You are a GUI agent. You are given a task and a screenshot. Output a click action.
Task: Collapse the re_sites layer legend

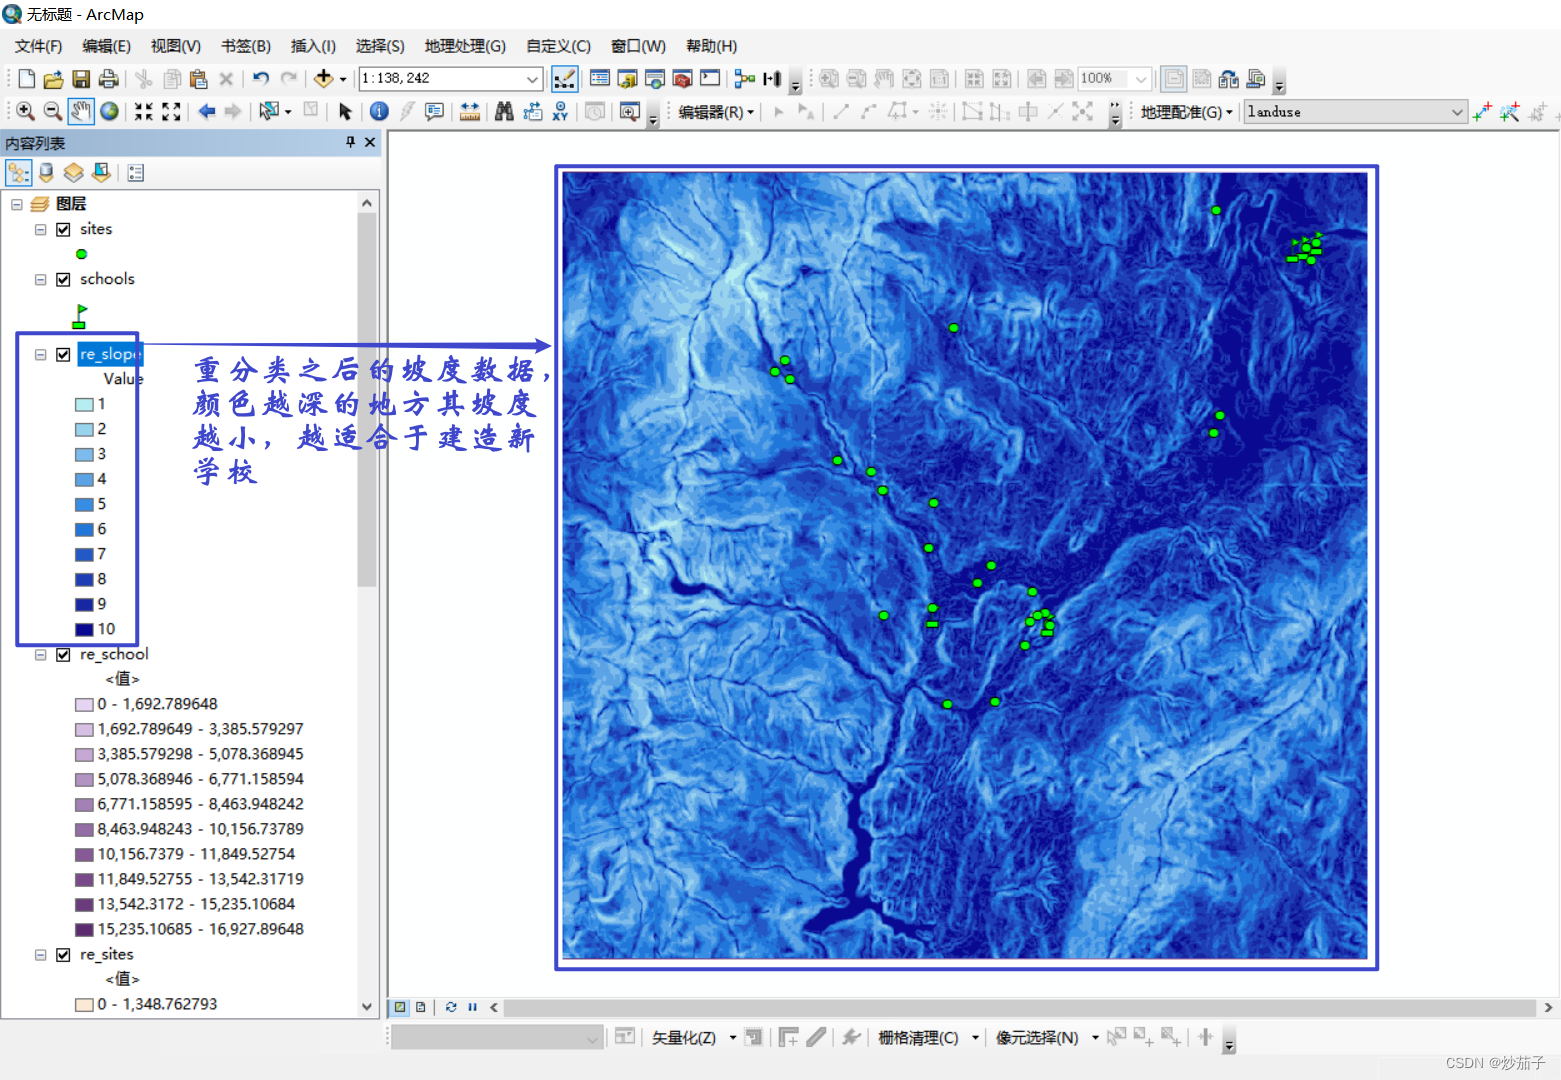[x=40, y=954]
